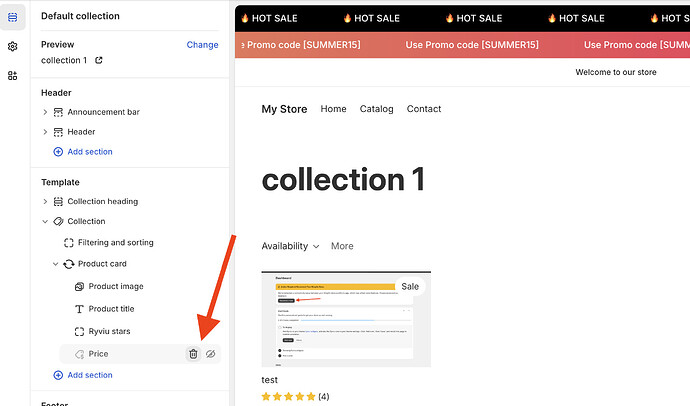The width and height of the screenshot is (690, 406).
Task: Select the Product title block
Action: pyautogui.click(x=111, y=309)
